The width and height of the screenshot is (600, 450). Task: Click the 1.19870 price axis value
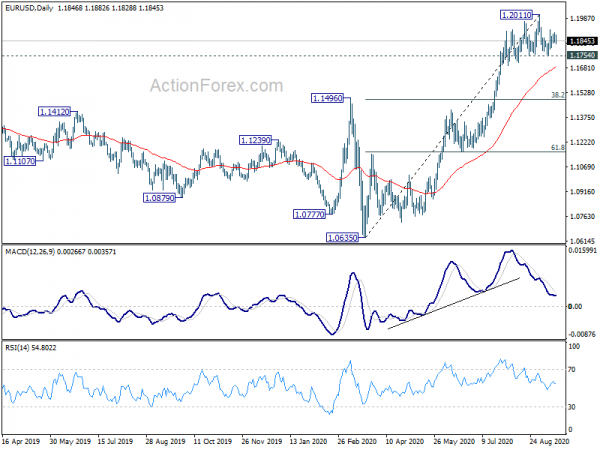point(582,18)
